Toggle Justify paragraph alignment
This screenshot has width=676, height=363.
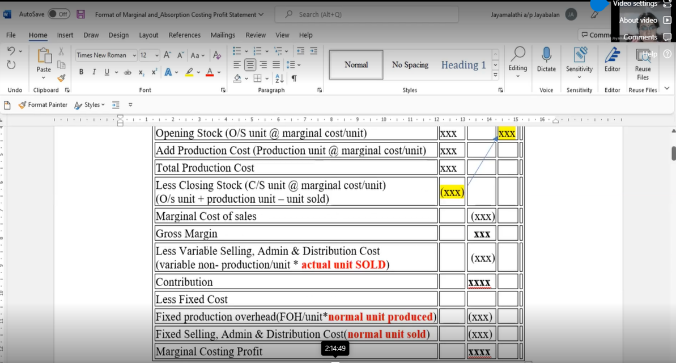tap(276, 65)
